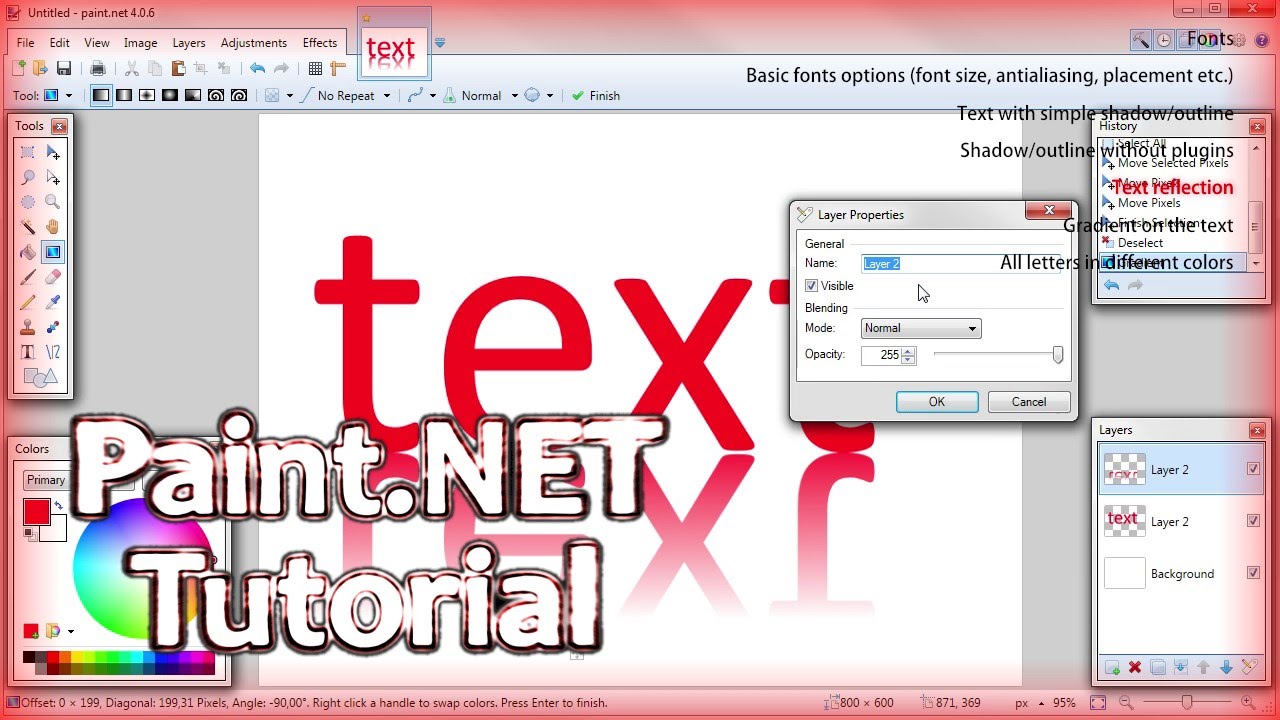1280x720 pixels.
Task: Open layer properties icon in Layers panel
Action: 1249,667
